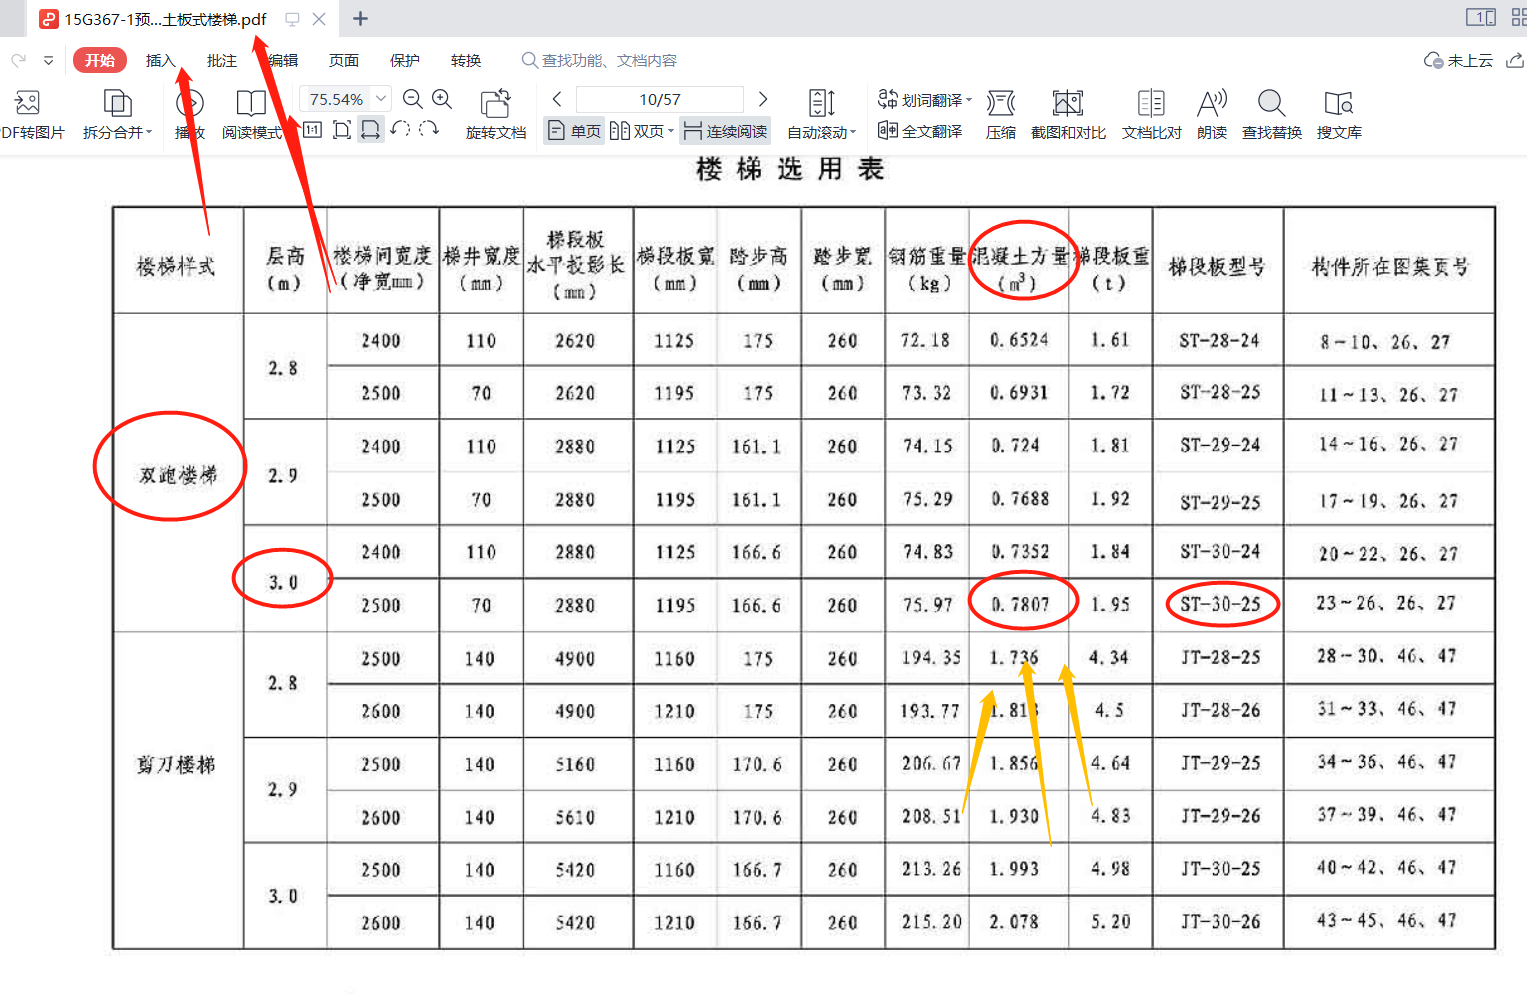This screenshot has width=1527, height=994.
Task: Click the zoom out magnifier icon
Action: click(413, 99)
